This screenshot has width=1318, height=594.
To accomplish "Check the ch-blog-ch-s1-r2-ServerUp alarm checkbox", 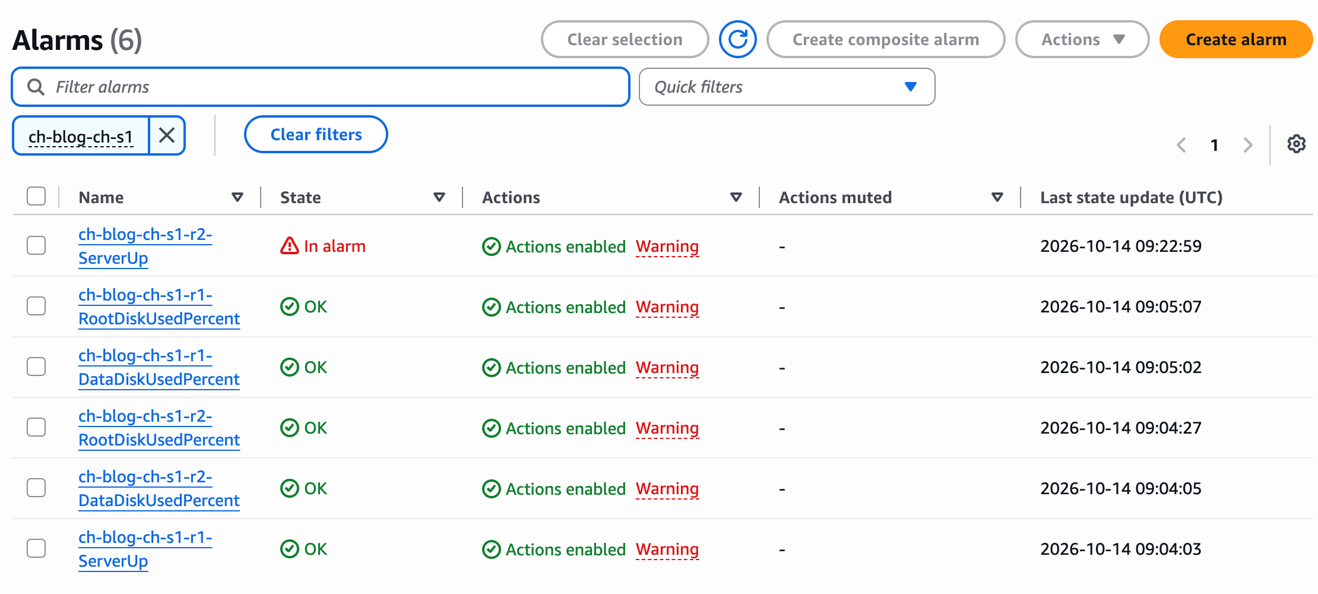I will click(x=36, y=245).
